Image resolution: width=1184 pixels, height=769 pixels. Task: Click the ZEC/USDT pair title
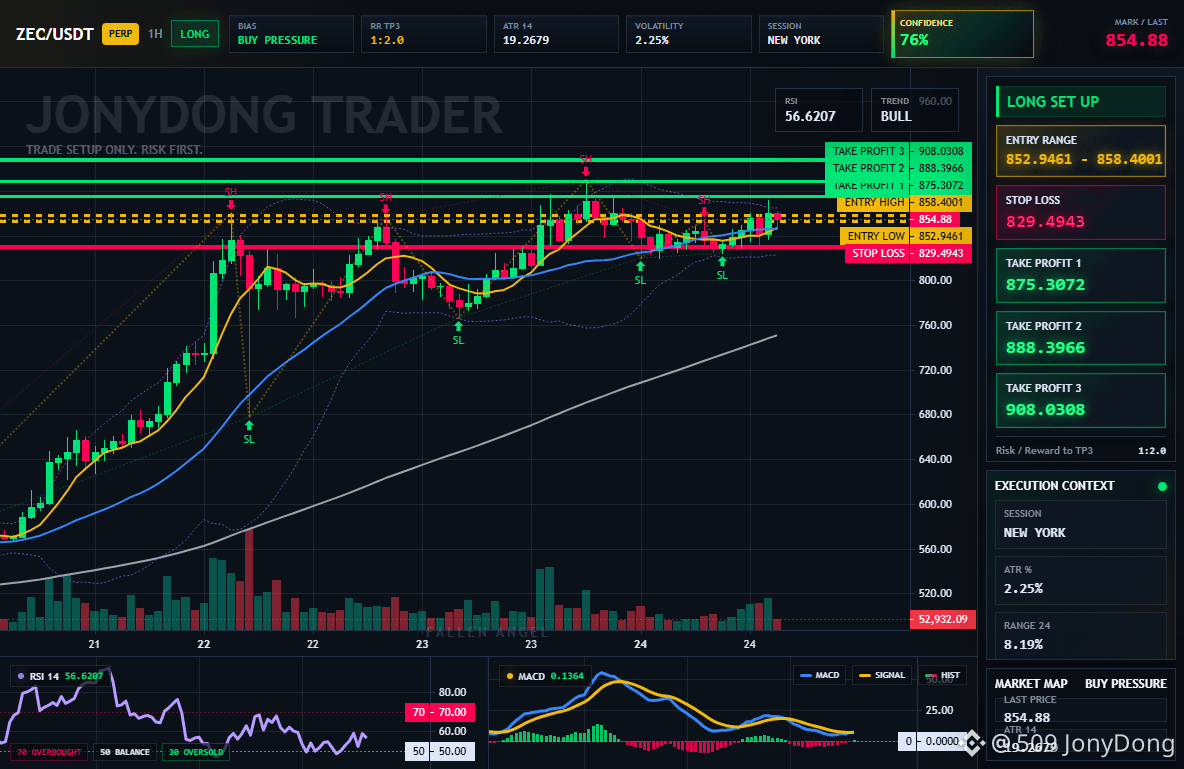pyautogui.click(x=54, y=34)
